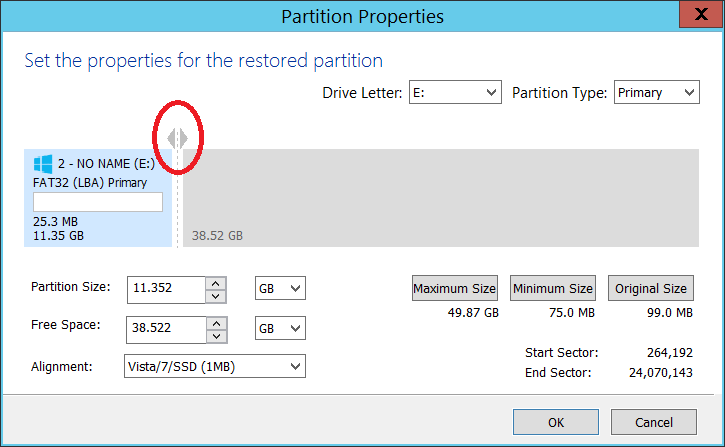Expand the Partition Size unit dropdown

280,288
